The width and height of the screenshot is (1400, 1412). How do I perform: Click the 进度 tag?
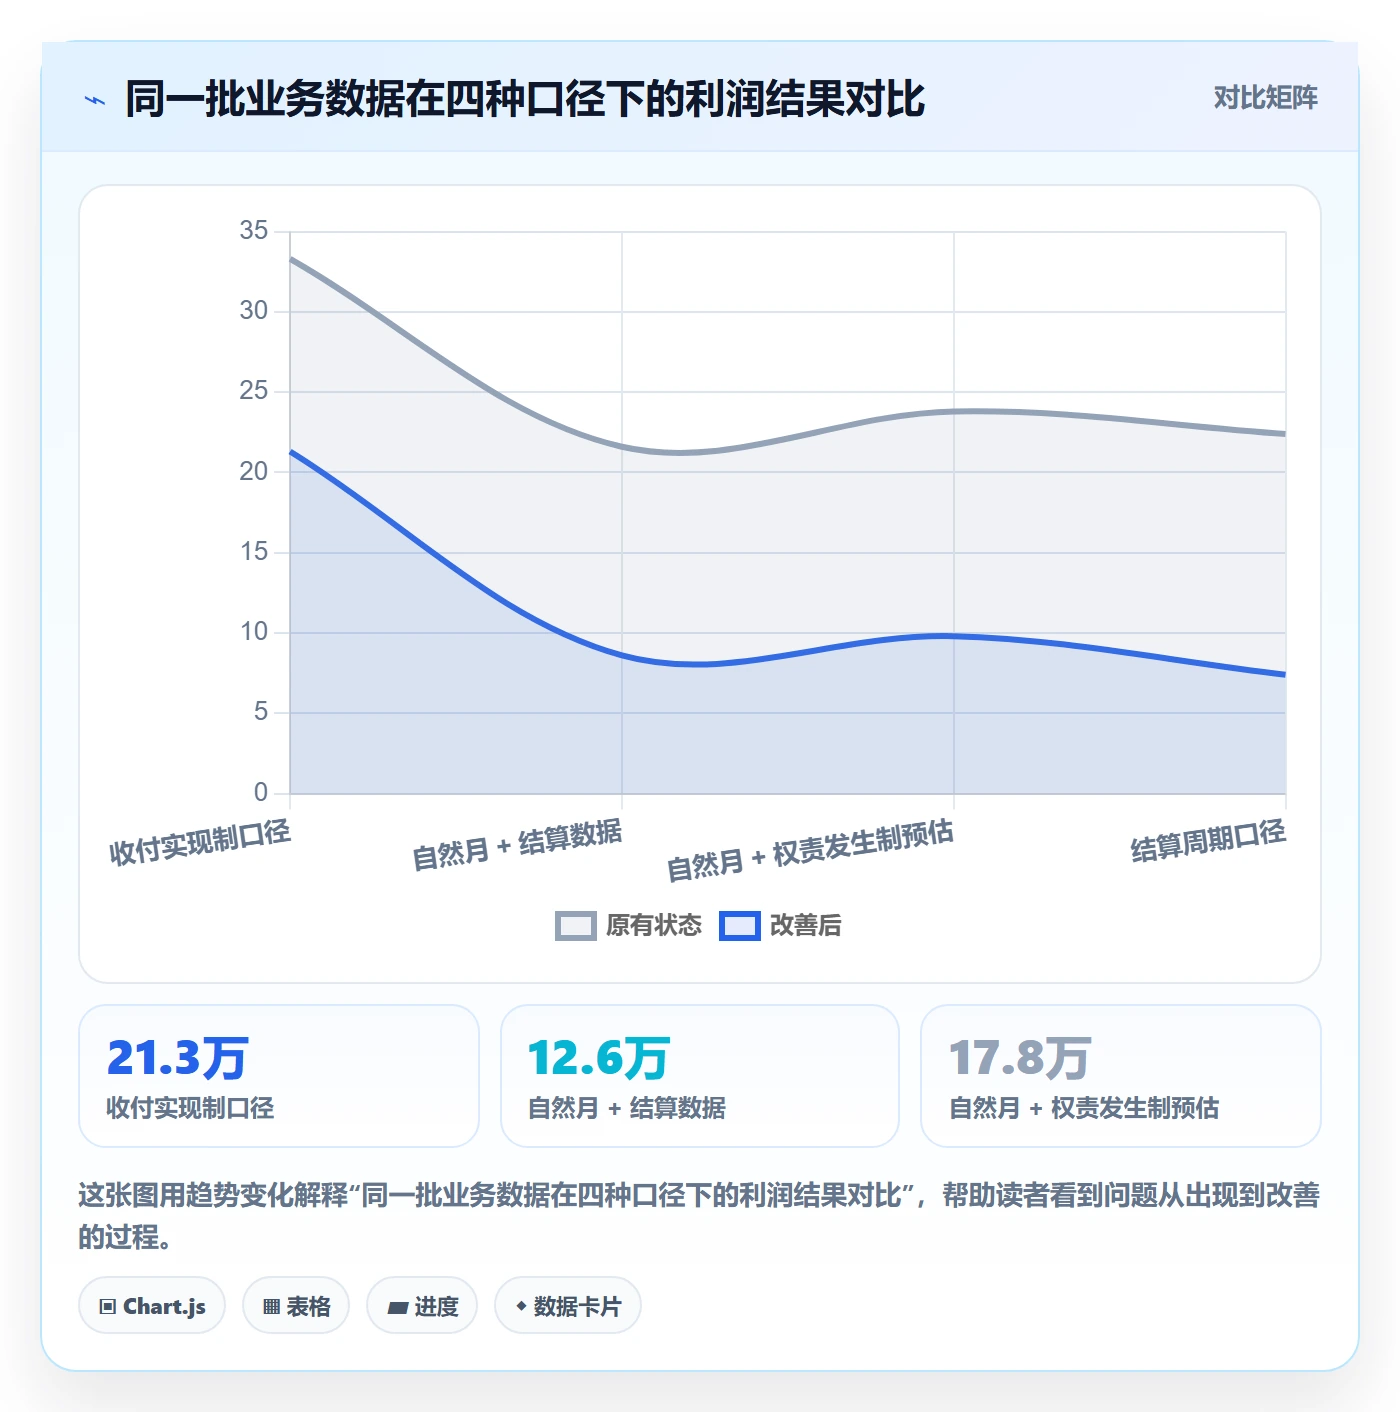coord(422,1306)
